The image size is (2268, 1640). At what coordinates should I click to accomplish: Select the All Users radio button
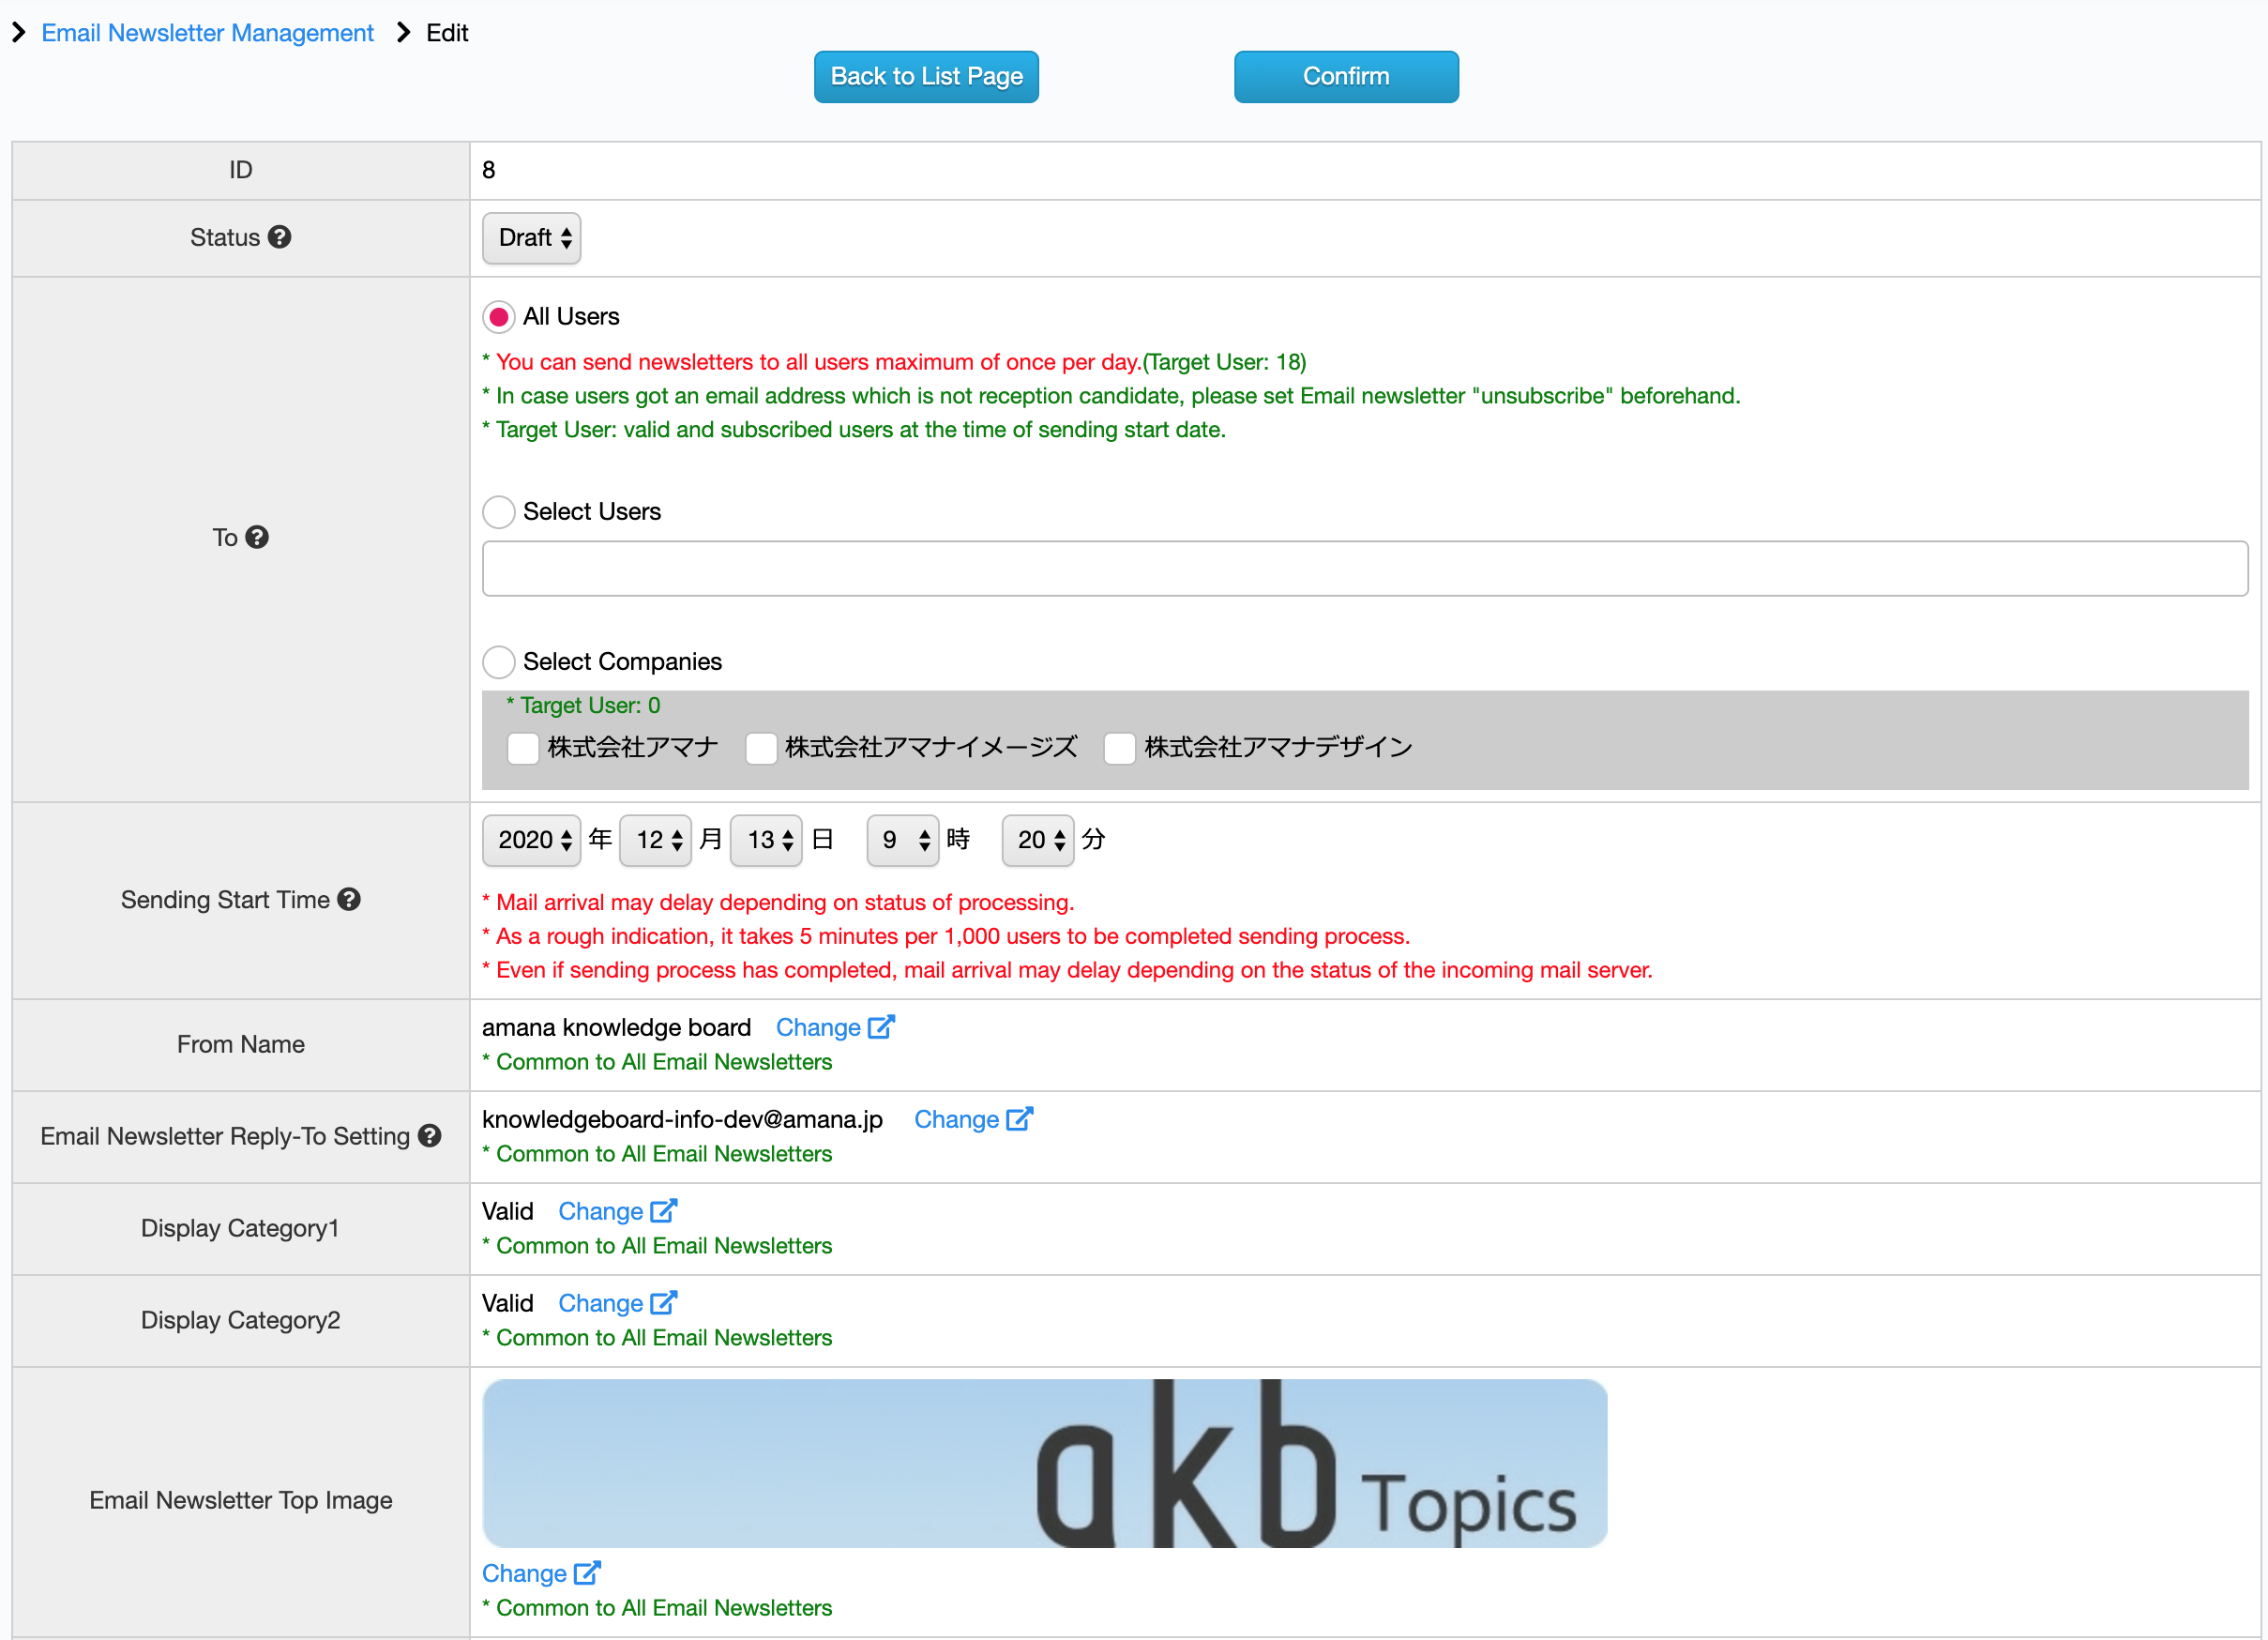coord(498,316)
